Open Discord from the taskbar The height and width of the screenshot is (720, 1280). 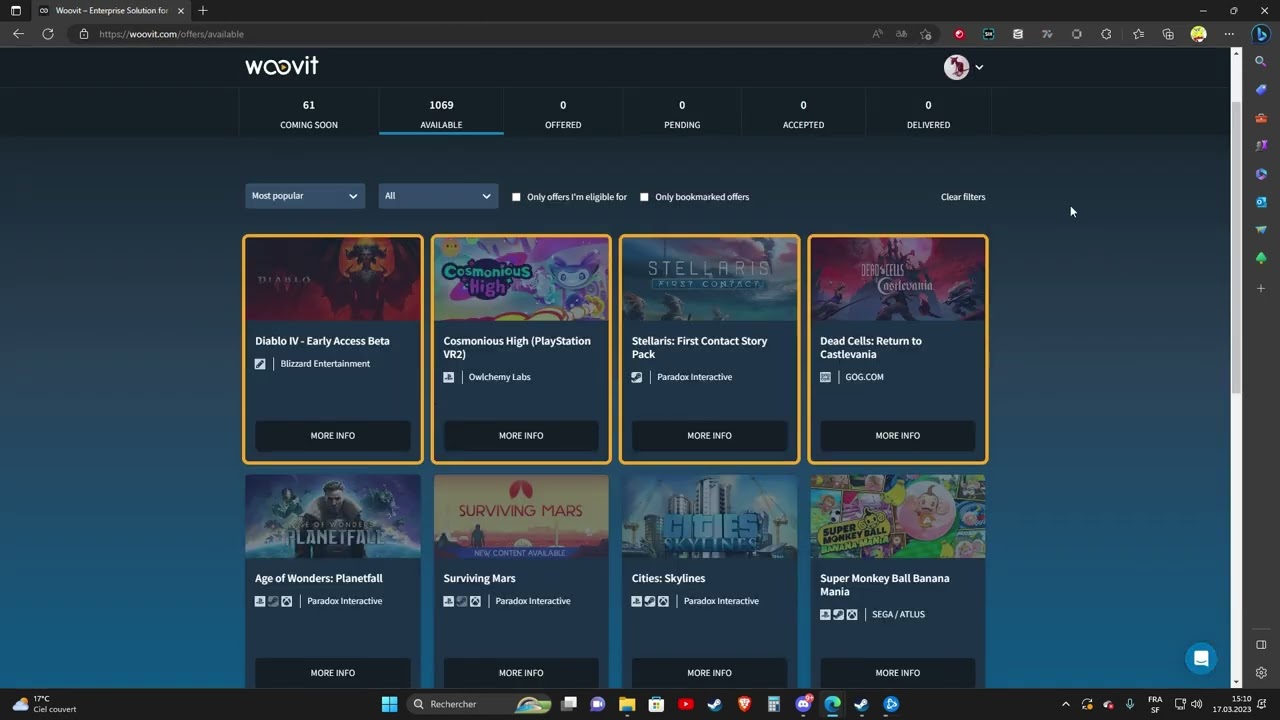point(803,704)
